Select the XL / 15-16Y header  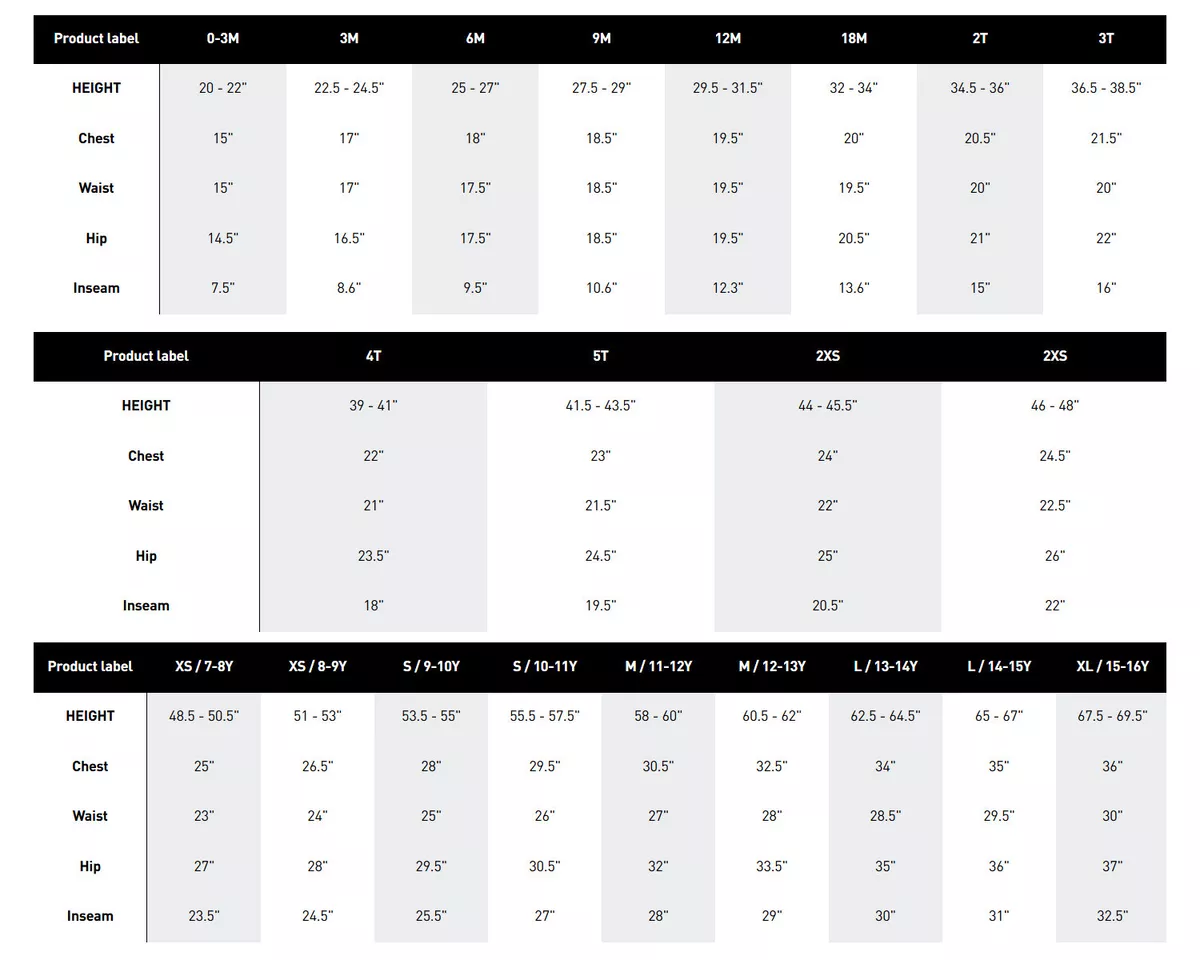pyautogui.click(x=1112, y=666)
